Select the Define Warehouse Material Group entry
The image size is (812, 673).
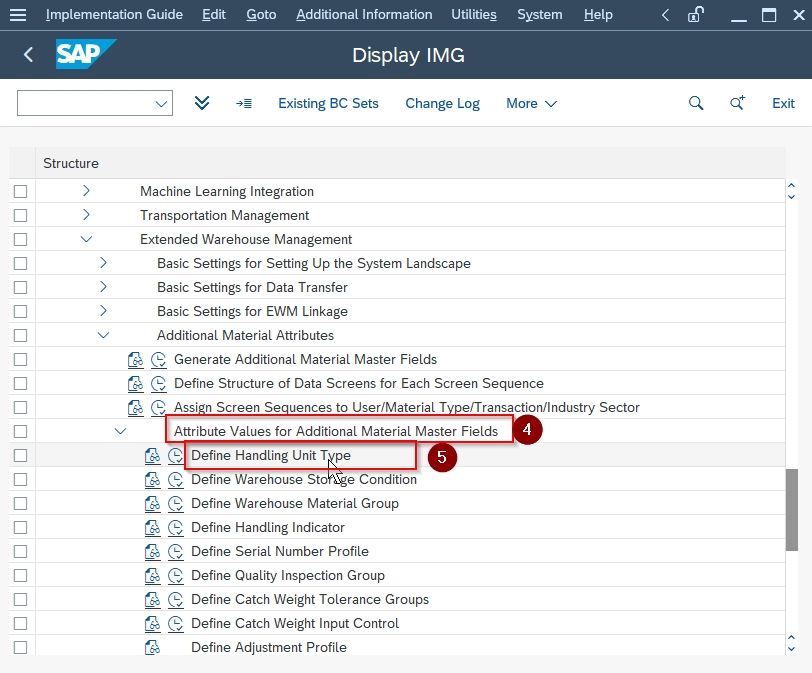pos(295,504)
